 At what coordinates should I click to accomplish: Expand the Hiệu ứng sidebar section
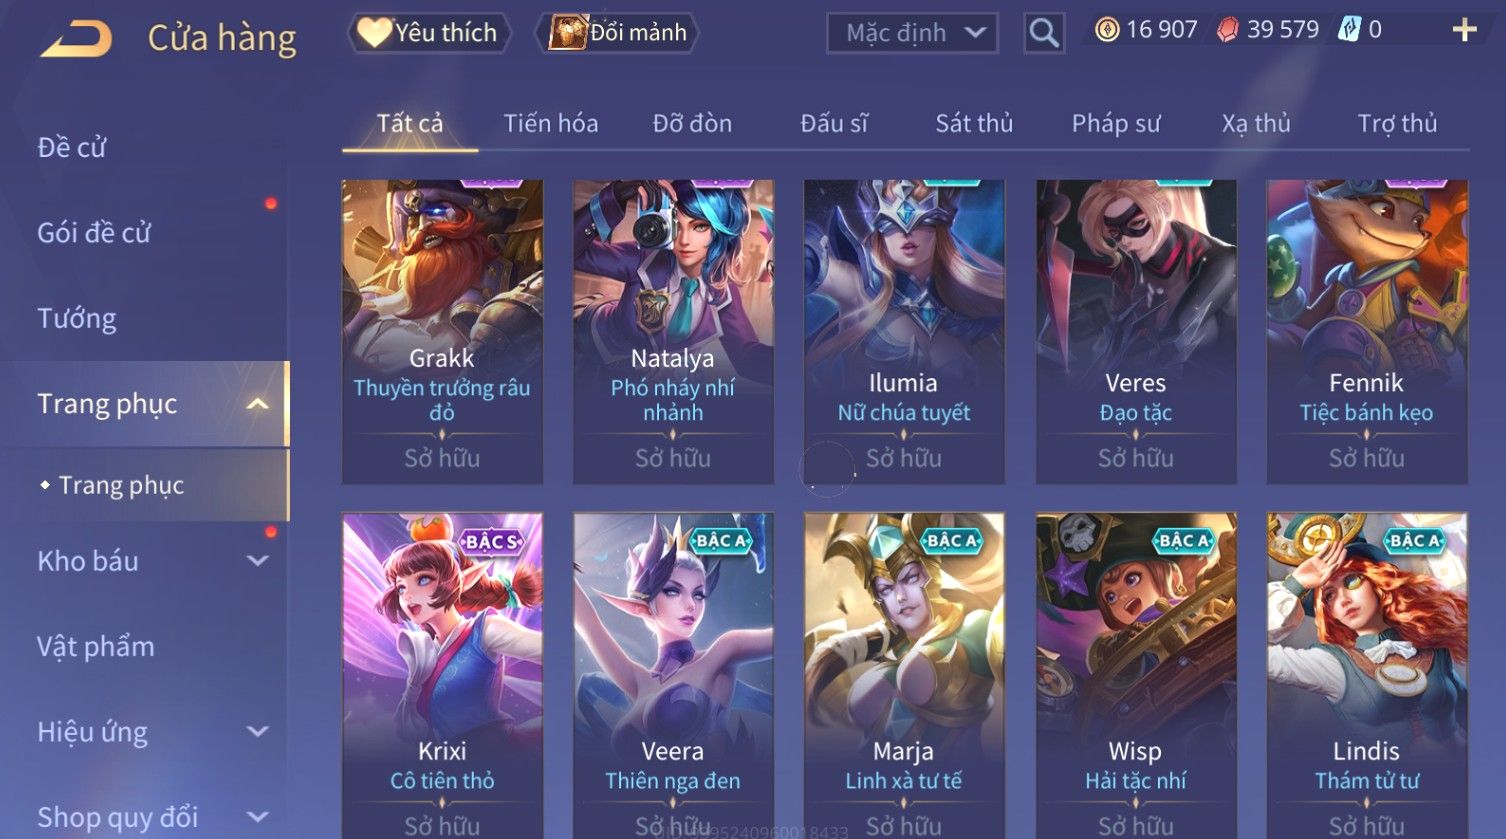(x=258, y=732)
